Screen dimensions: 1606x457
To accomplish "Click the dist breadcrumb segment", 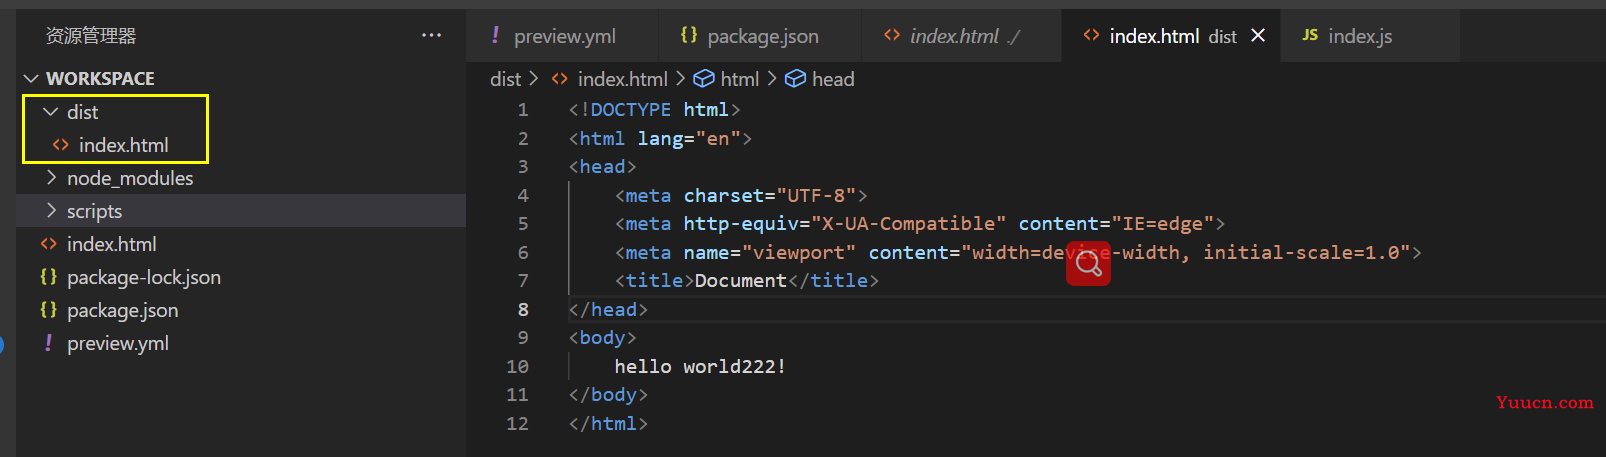I will tap(505, 79).
